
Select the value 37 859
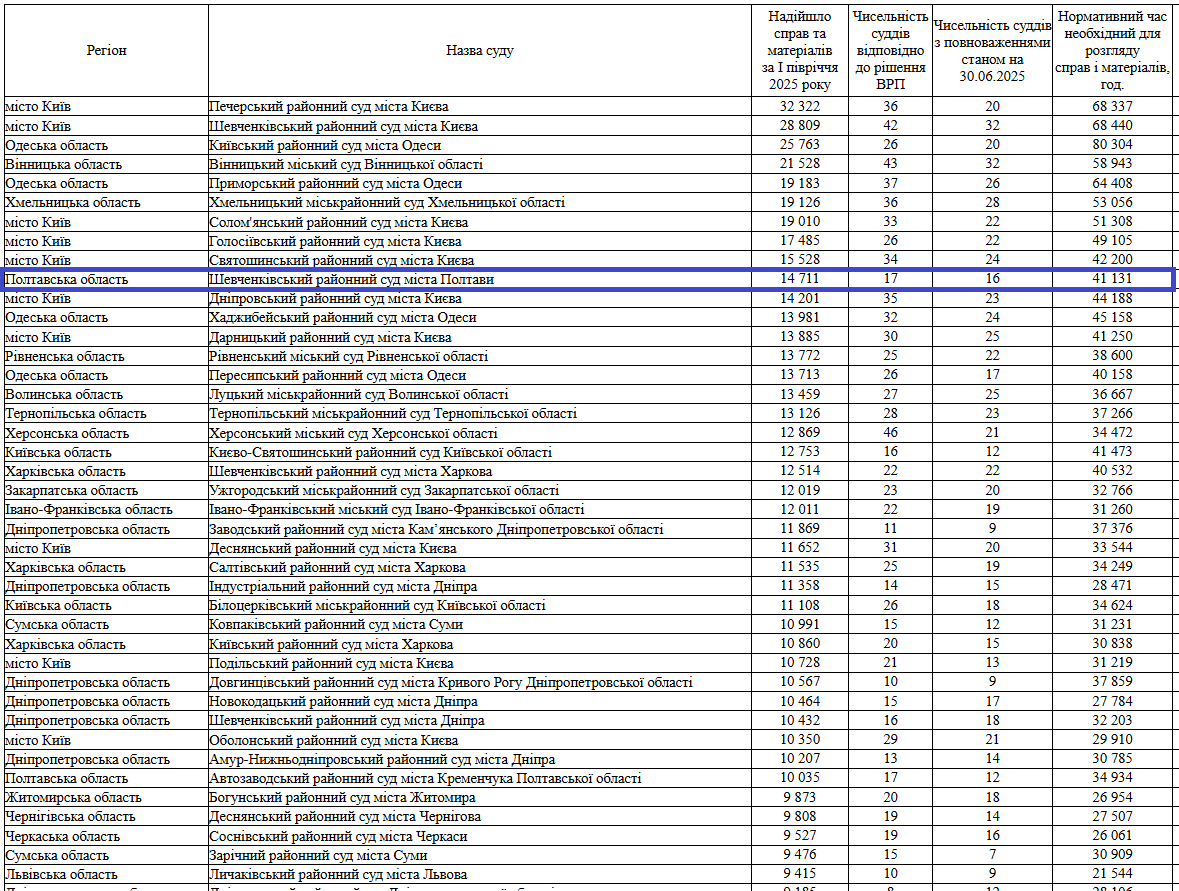coord(1112,682)
